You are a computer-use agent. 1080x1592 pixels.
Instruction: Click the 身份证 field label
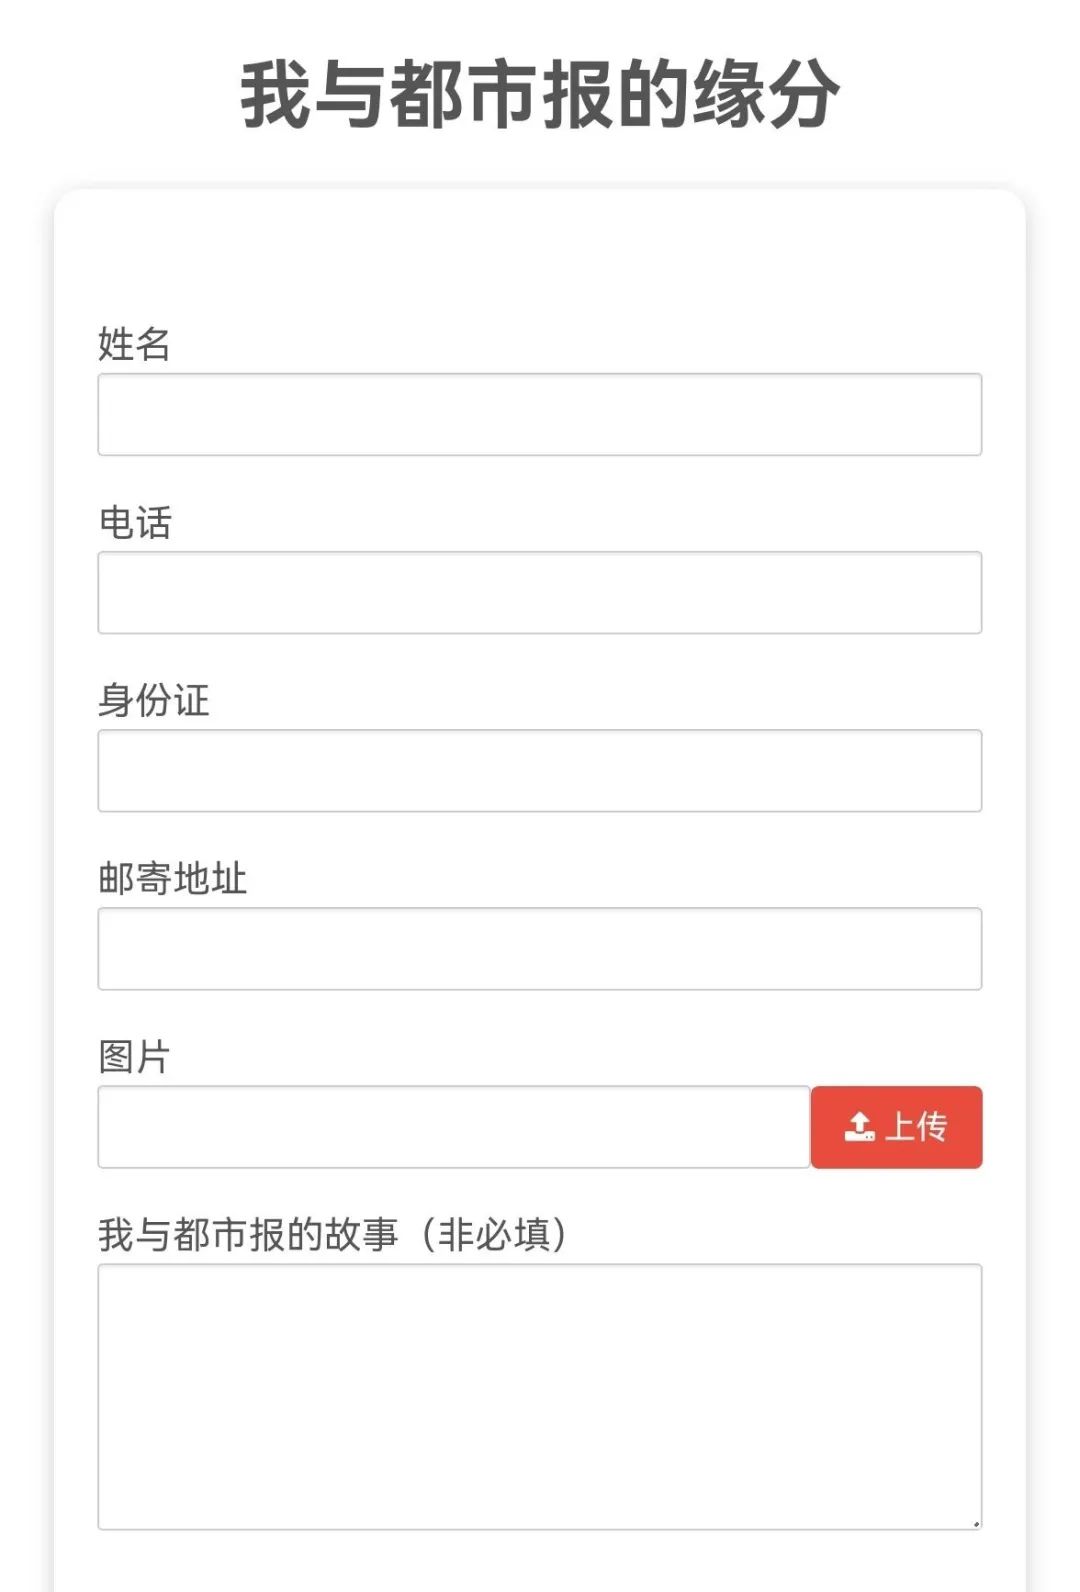point(154,700)
